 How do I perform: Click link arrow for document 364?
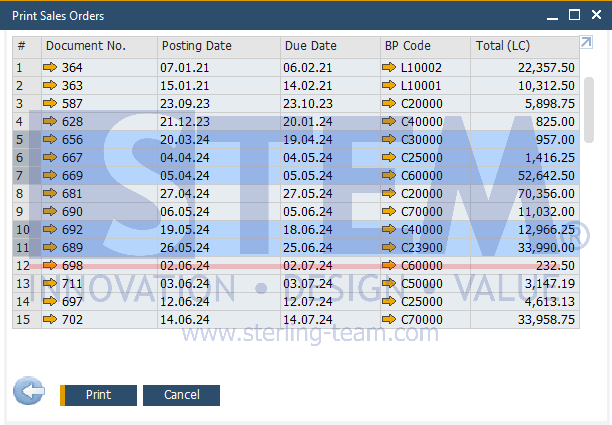[x=51, y=67]
